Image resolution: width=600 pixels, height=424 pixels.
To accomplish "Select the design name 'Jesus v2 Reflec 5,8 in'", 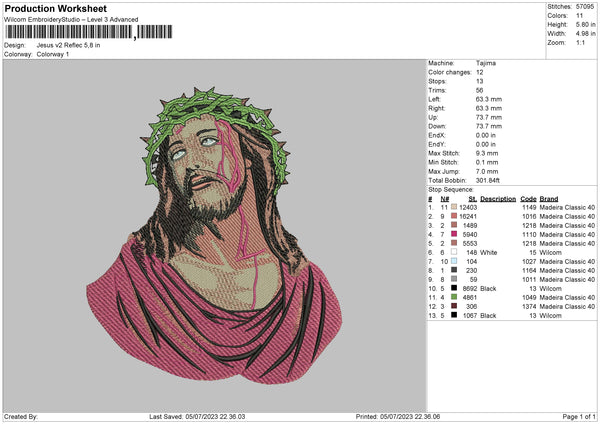I will (x=68, y=45).
